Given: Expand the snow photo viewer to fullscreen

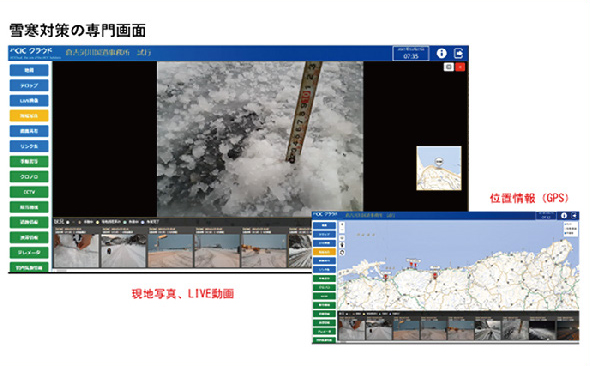Looking at the screenshot, I should [449, 67].
